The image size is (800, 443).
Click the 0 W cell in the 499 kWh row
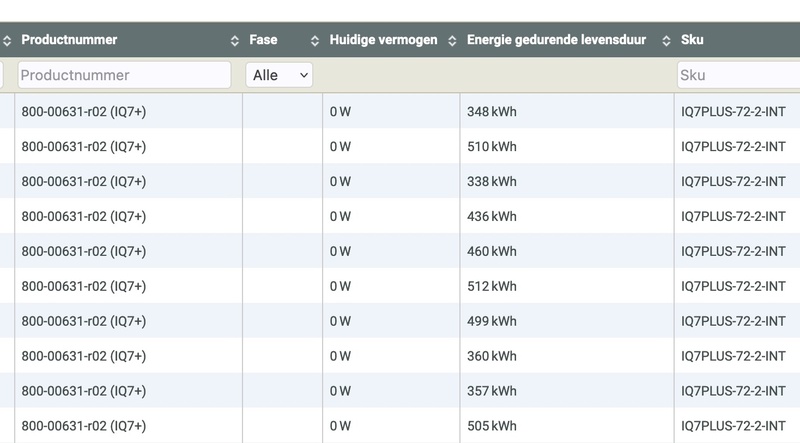(340, 322)
